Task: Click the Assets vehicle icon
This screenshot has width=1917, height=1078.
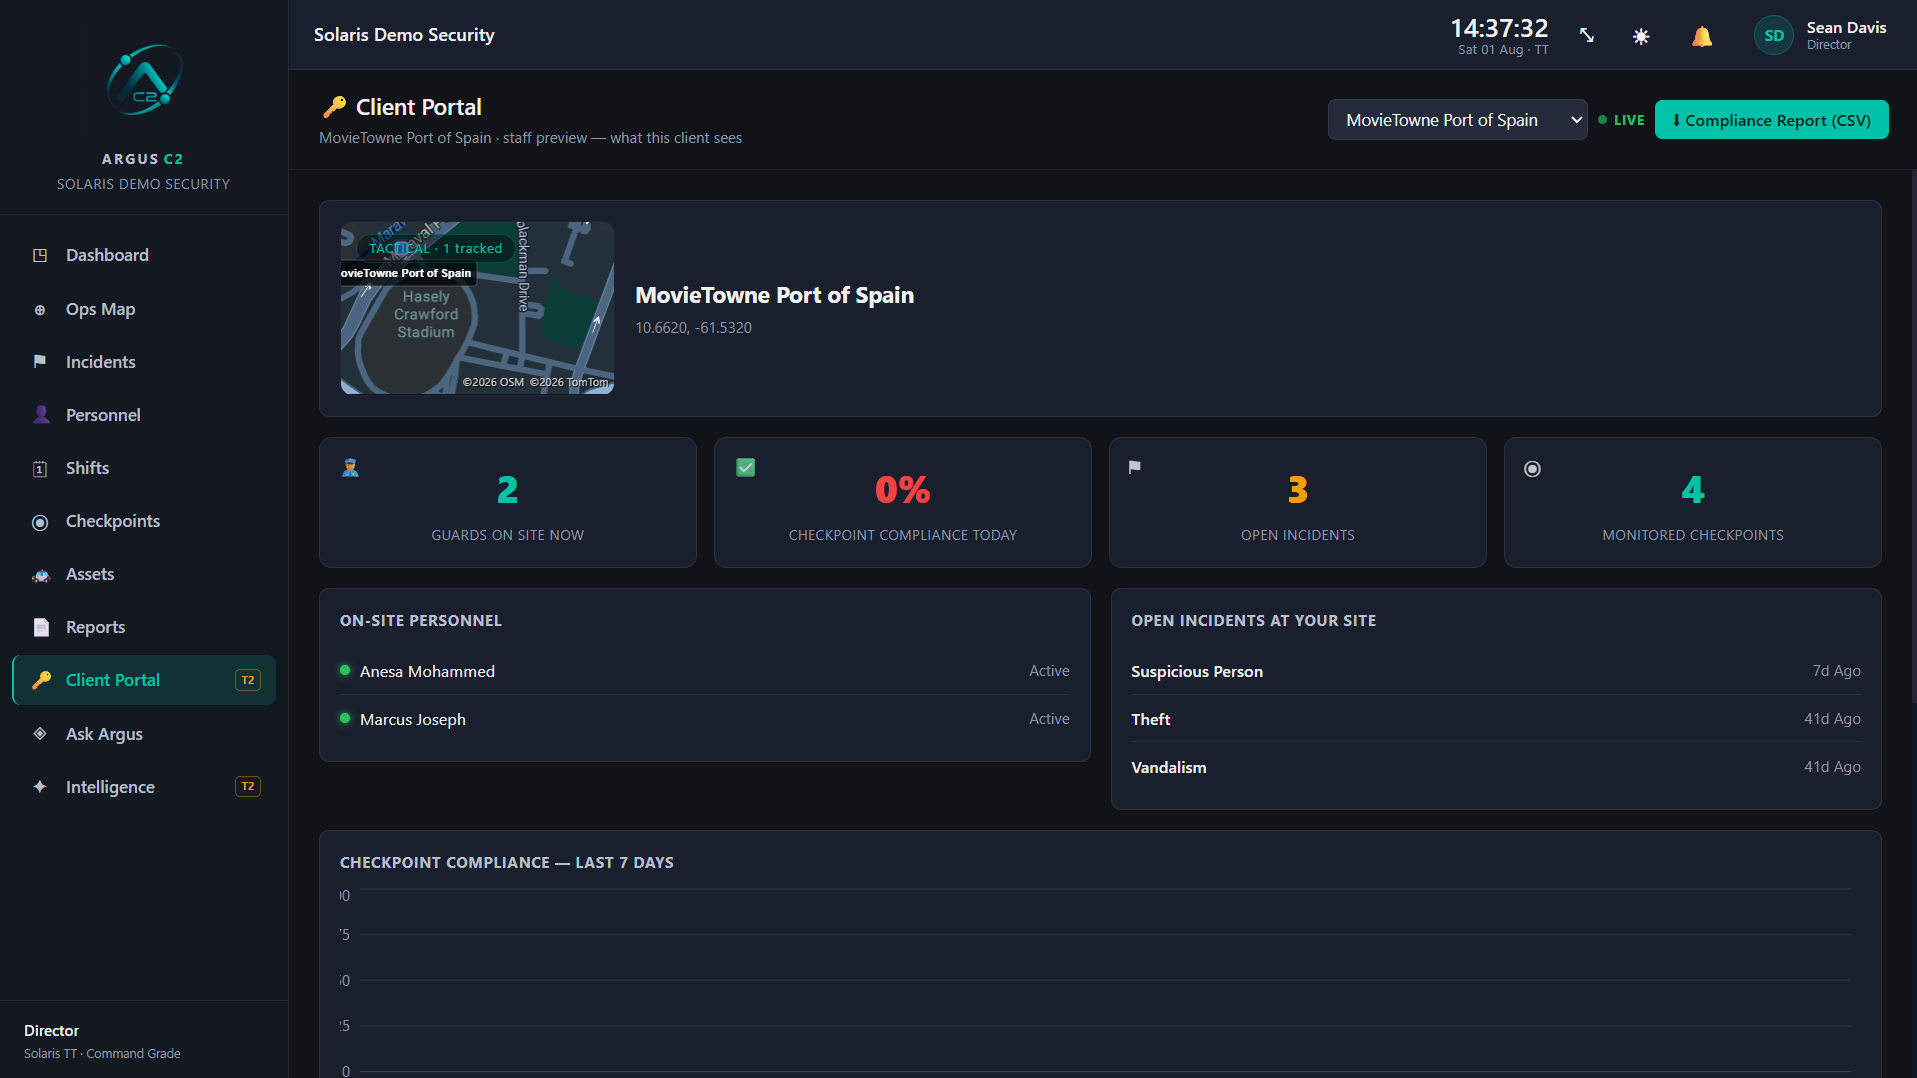Action: 40,575
